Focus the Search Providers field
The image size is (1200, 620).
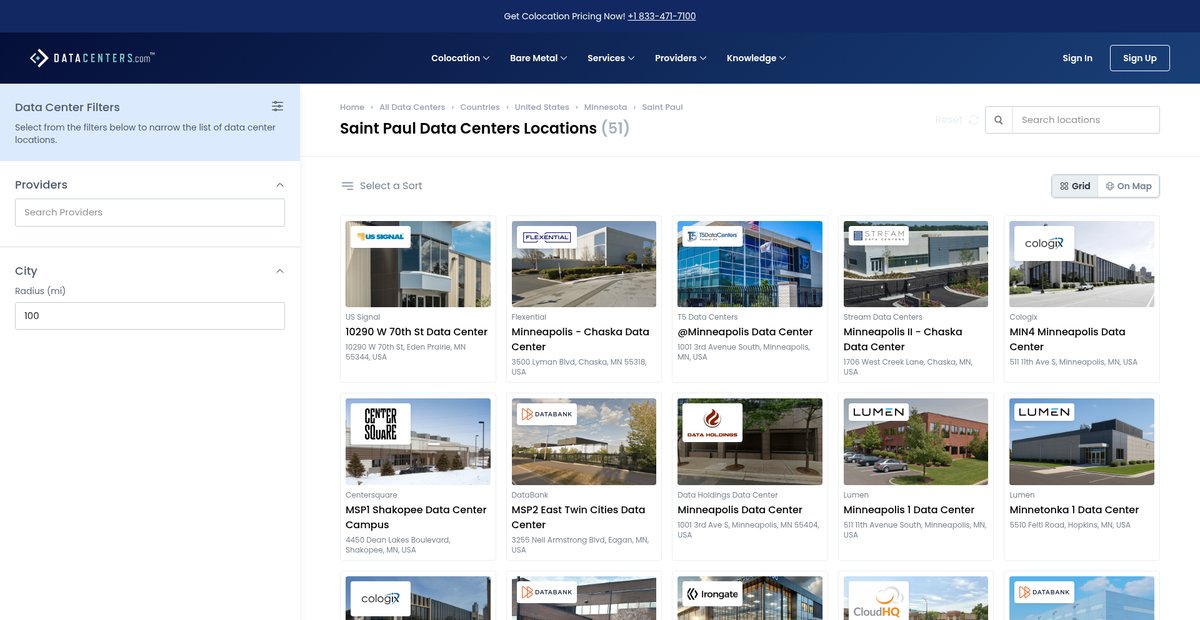(x=150, y=212)
